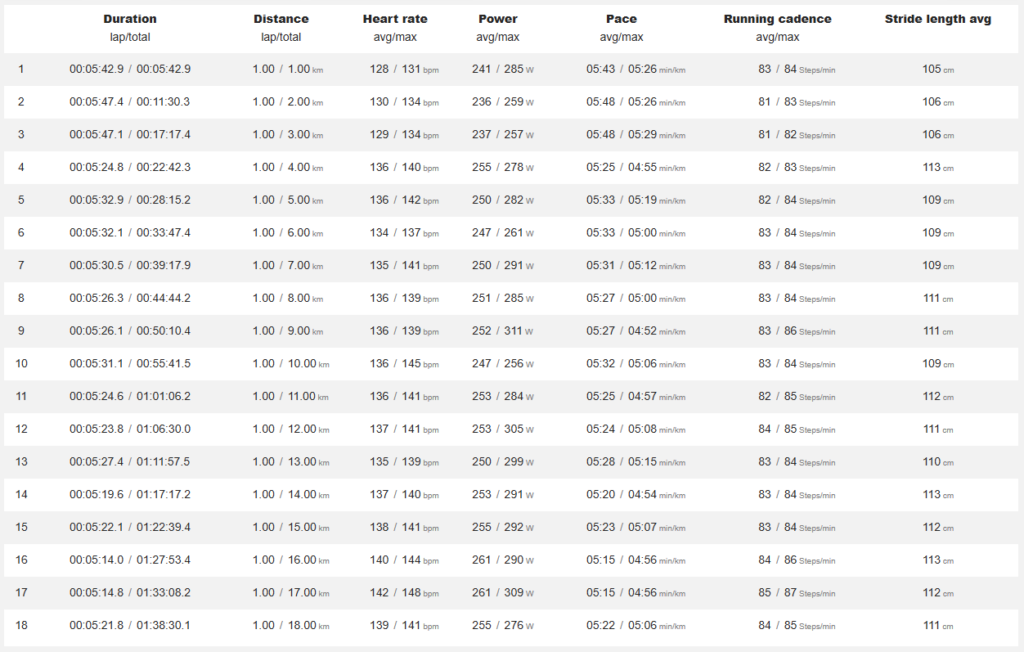Click lap 16 pace 05:15 value
Image resolution: width=1024 pixels, height=652 pixels.
coord(600,560)
